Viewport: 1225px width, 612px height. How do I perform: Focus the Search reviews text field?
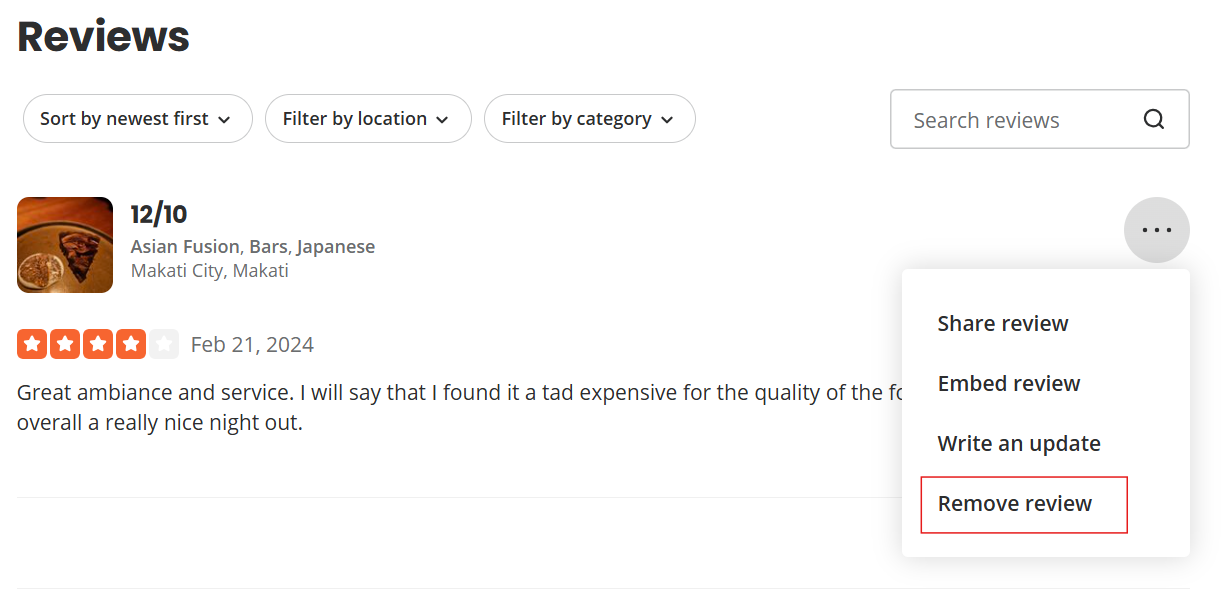(1010, 120)
